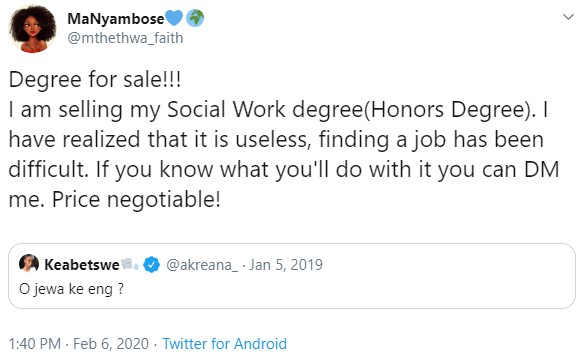Click the 'Price negotiable!' closing line
This screenshot has height=361, width=585.
[x=136, y=200]
